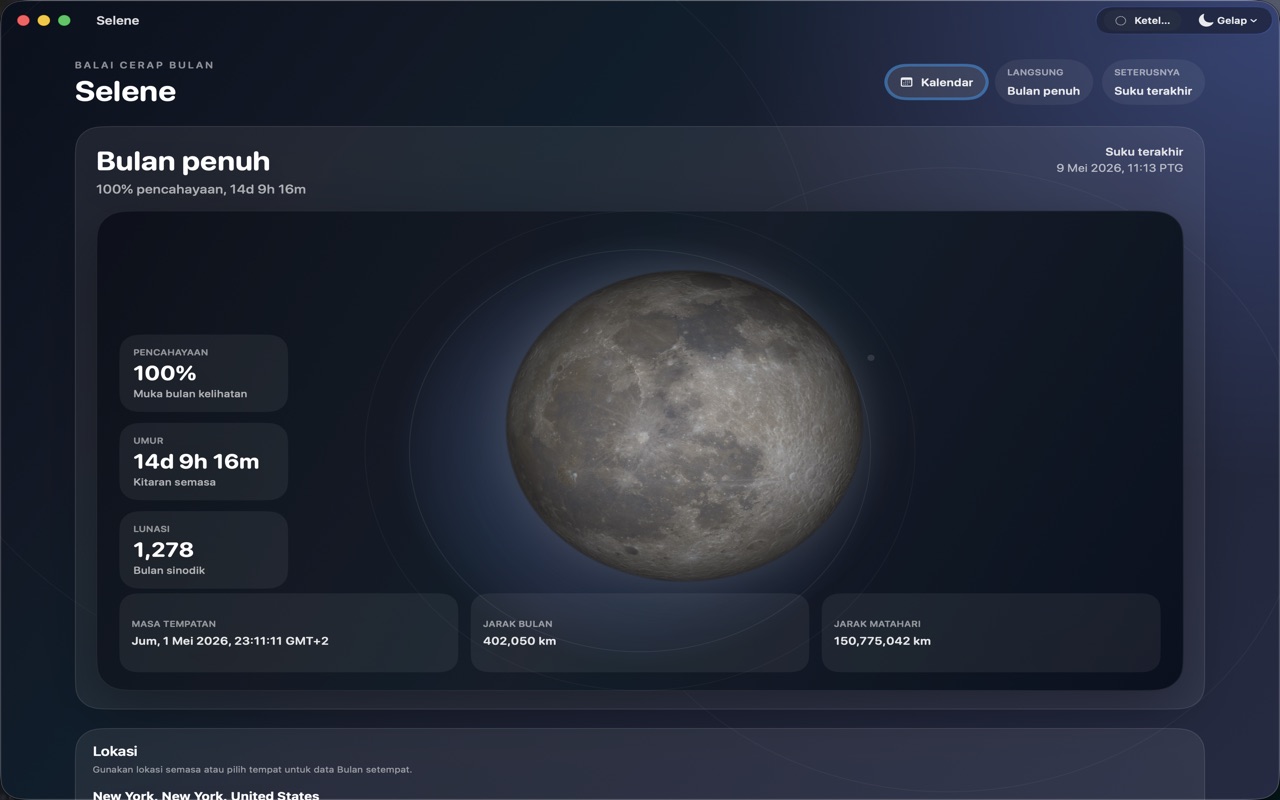The height and width of the screenshot is (800, 1280).
Task: Open the Gelap theme dropdown
Action: pyautogui.click(x=1227, y=20)
